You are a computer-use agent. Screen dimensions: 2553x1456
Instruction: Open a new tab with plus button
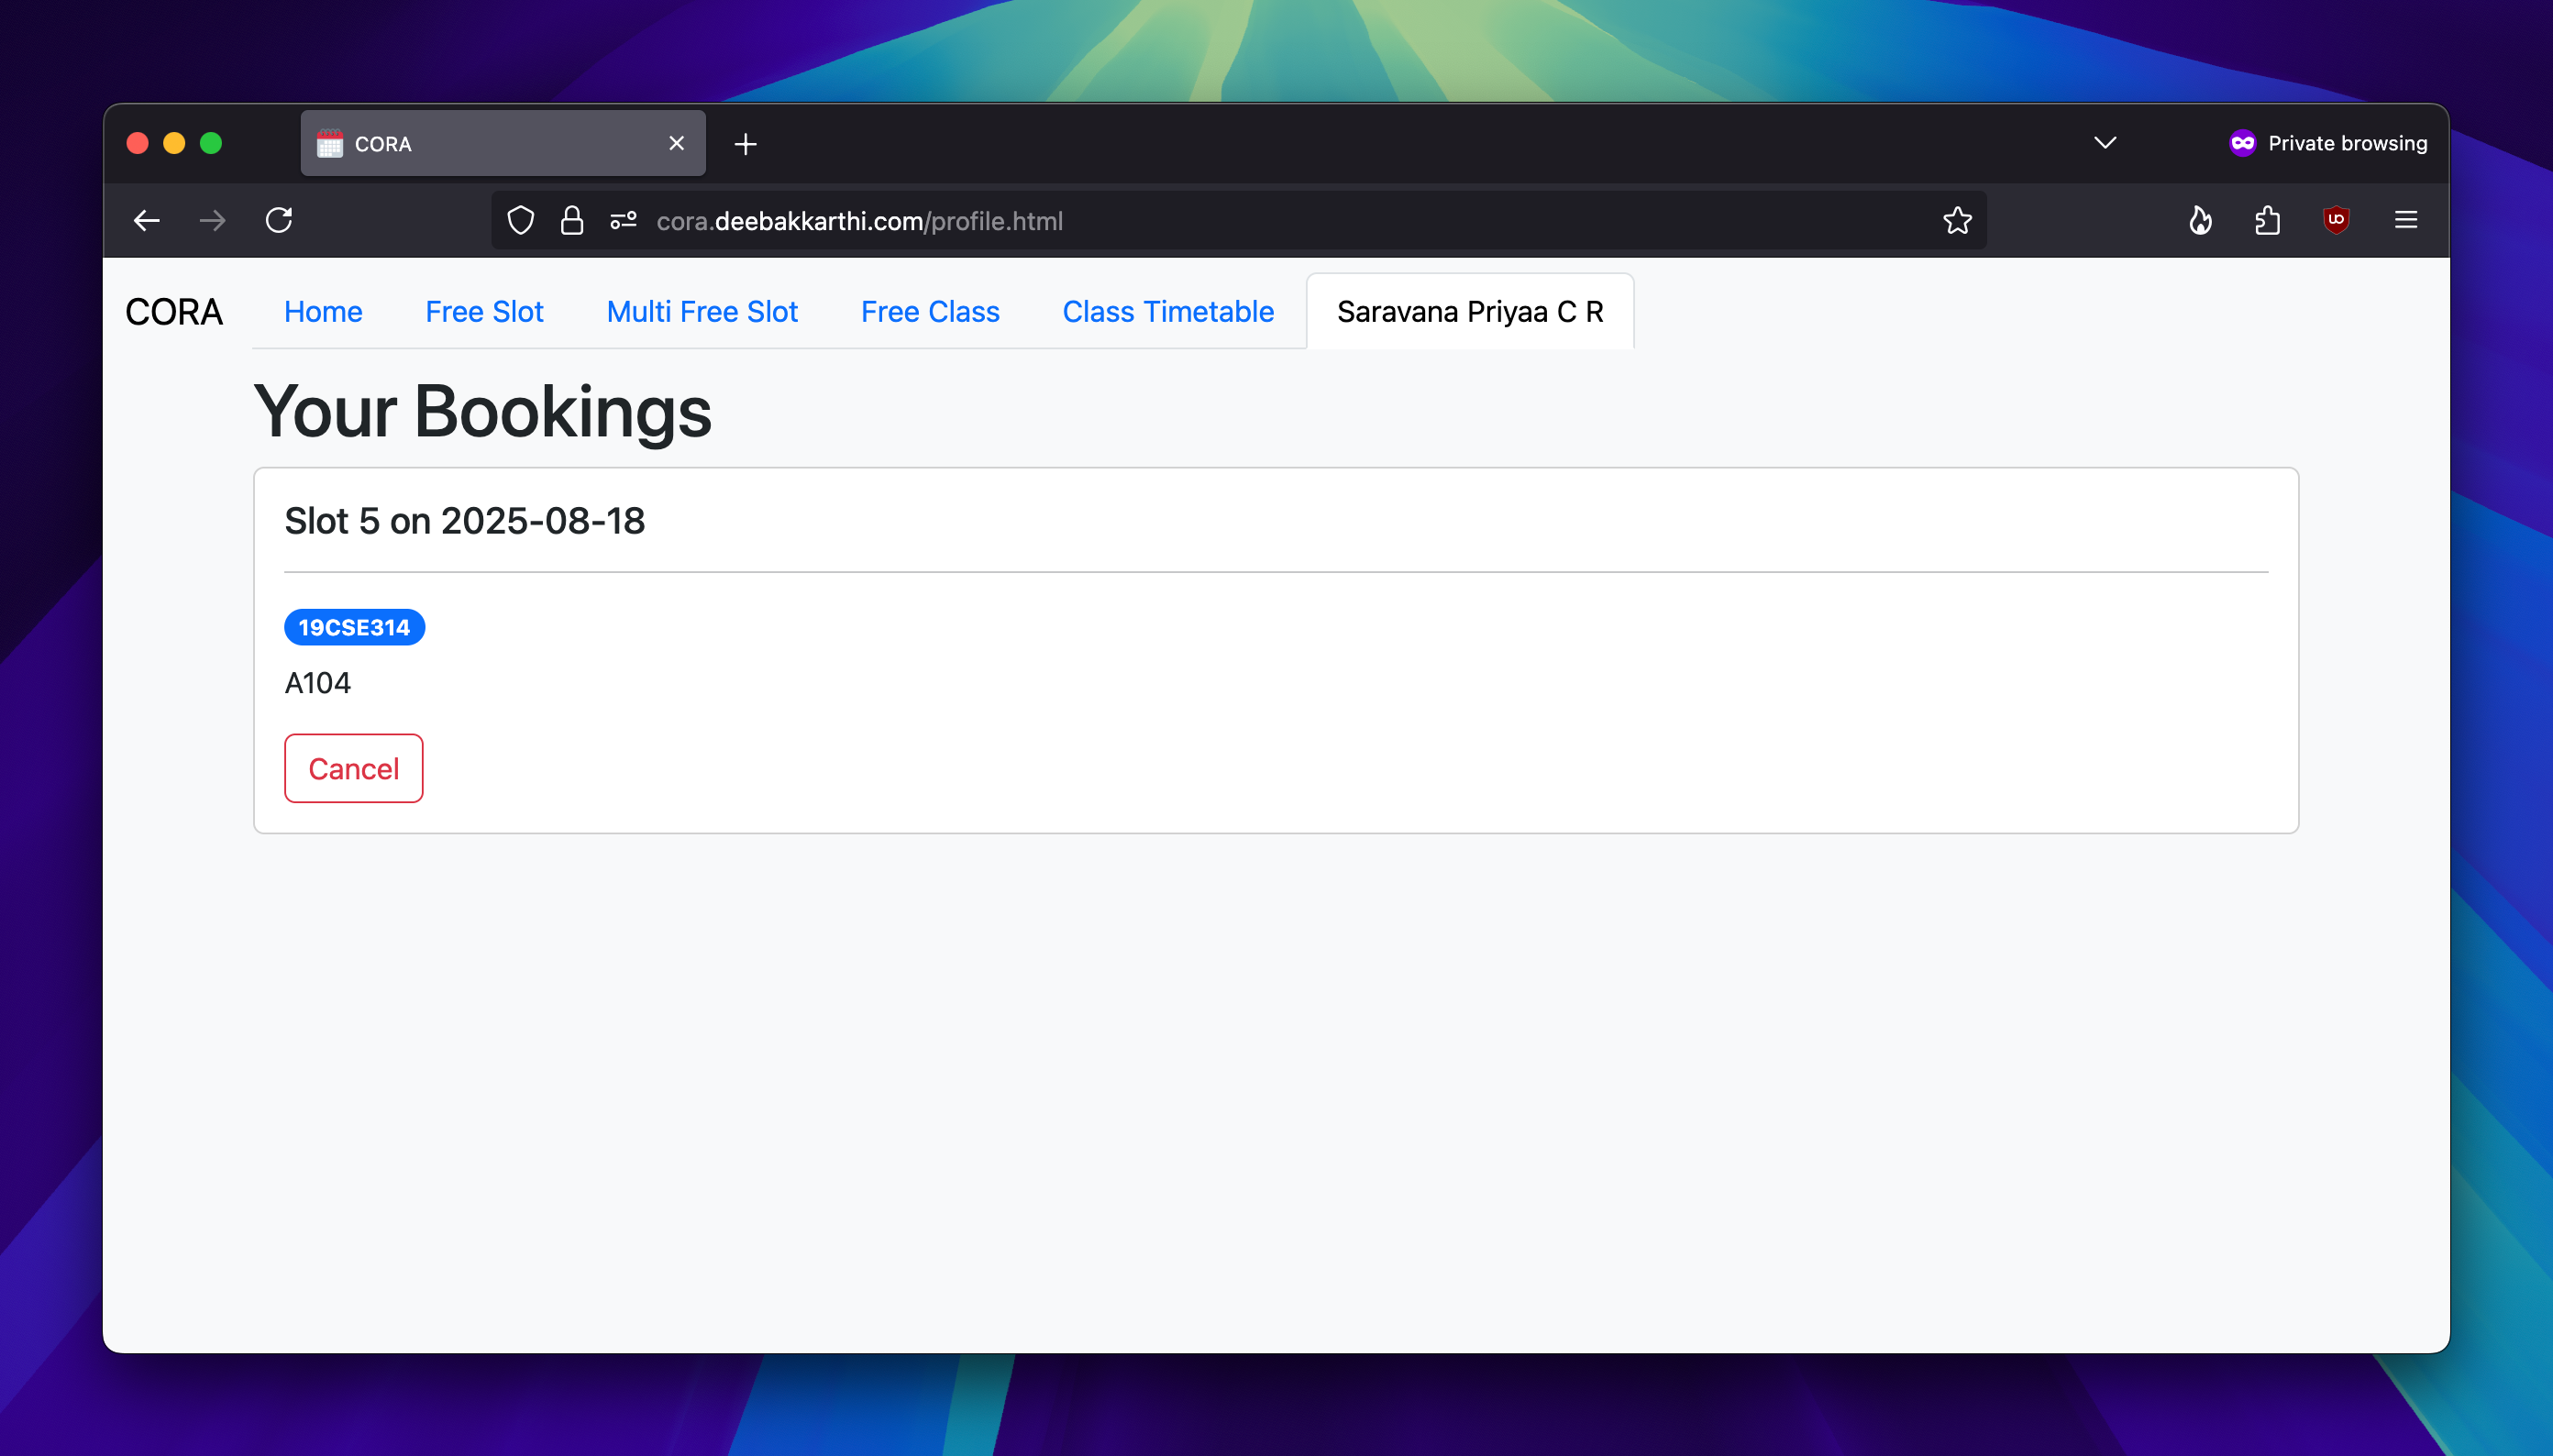pyautogui.click(x=745, y=144)
